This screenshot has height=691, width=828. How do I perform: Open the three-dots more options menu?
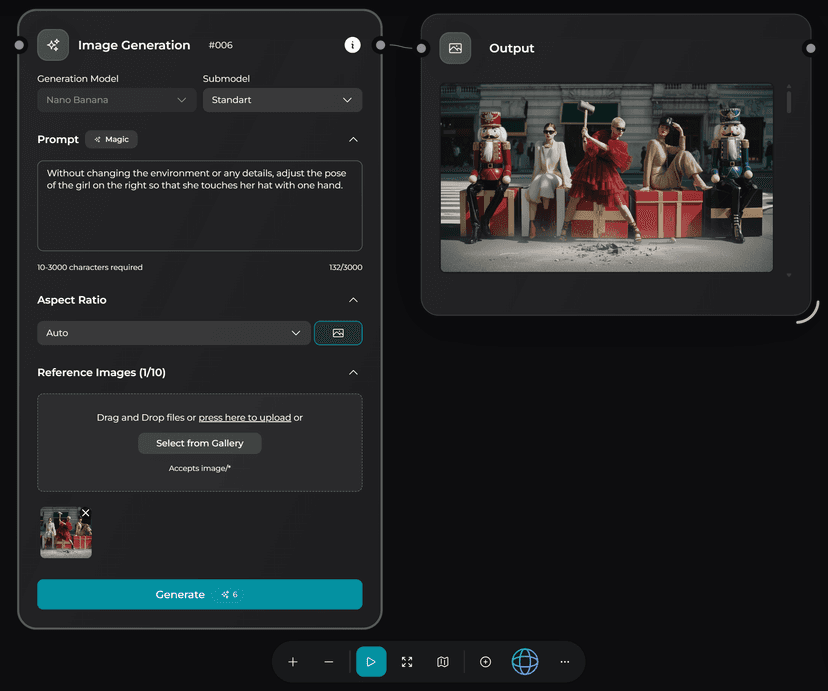565,662
